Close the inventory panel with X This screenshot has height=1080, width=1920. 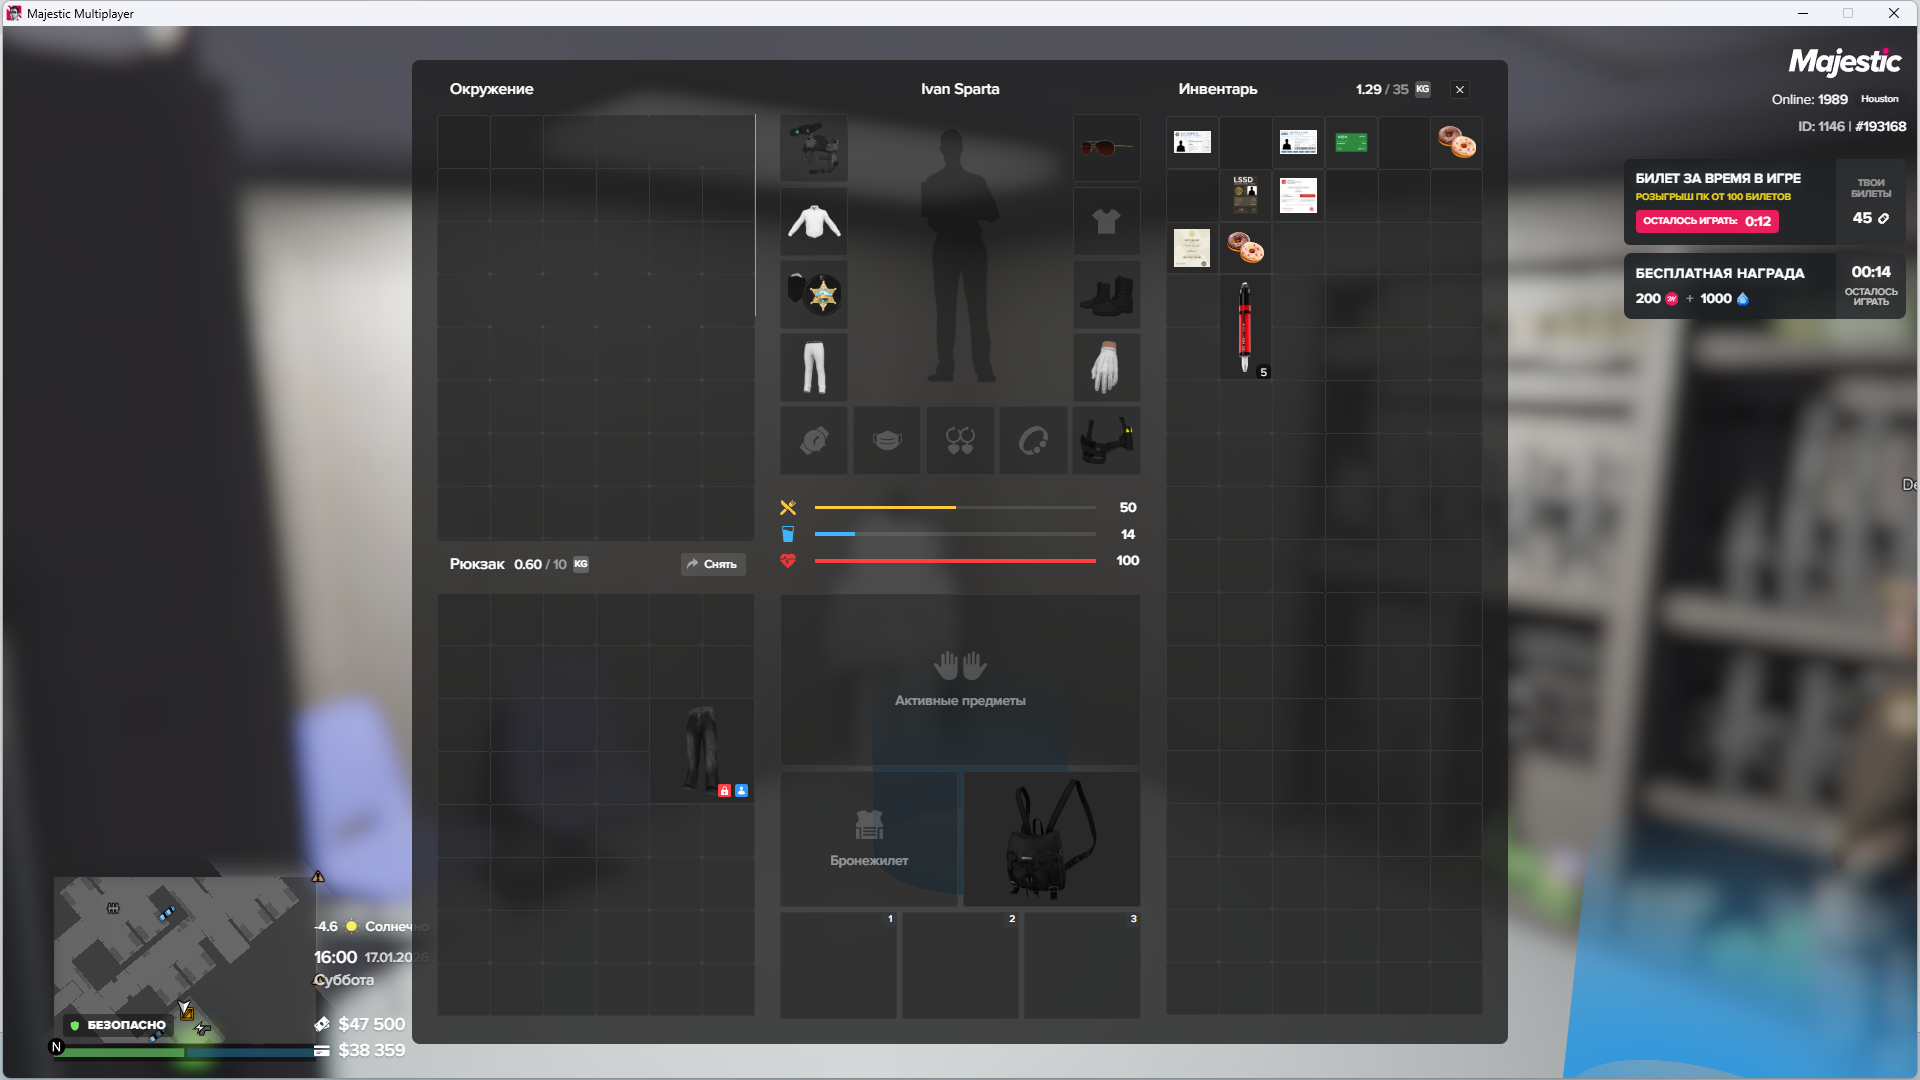[x=1460, y=90]
